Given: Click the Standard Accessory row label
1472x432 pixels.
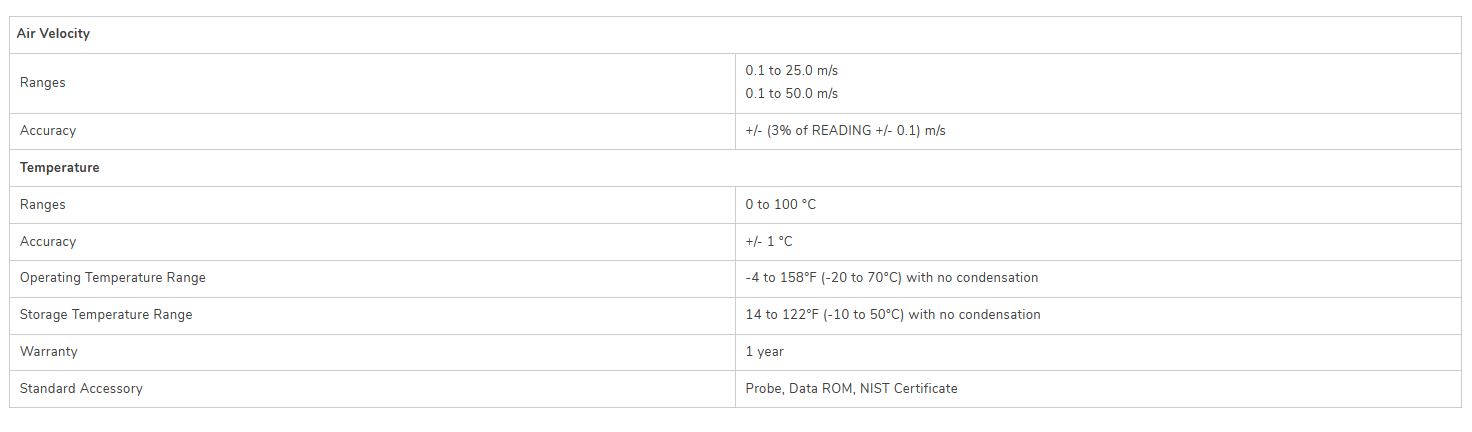Looking at the screenshot, I should coord(81,389).
